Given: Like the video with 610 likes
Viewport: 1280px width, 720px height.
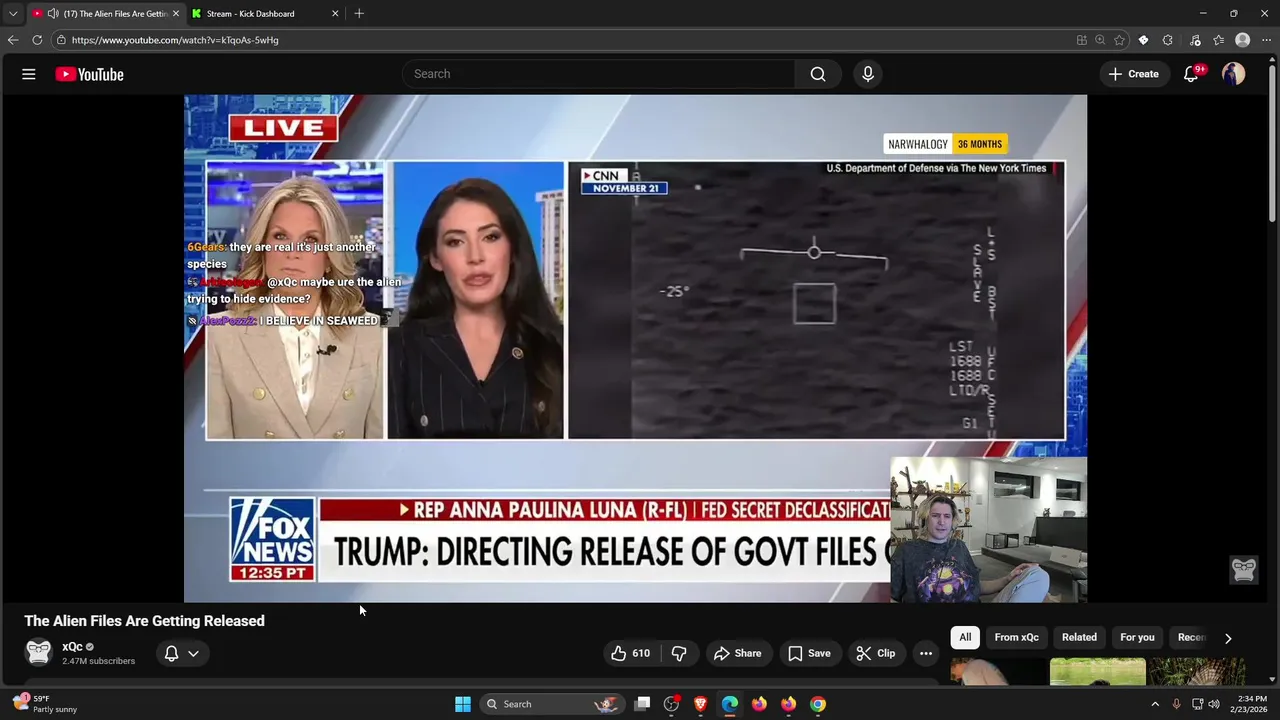Looking at the screenshot, I should click(630, 653).
